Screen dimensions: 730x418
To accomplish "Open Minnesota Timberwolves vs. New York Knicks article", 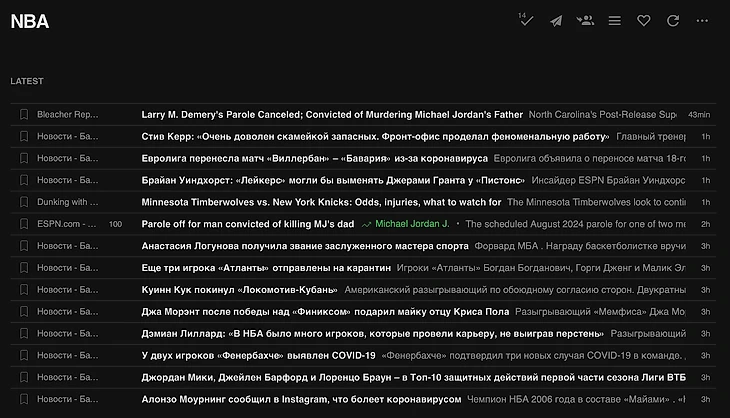I will pyautogui.click(x=321, y=202).
